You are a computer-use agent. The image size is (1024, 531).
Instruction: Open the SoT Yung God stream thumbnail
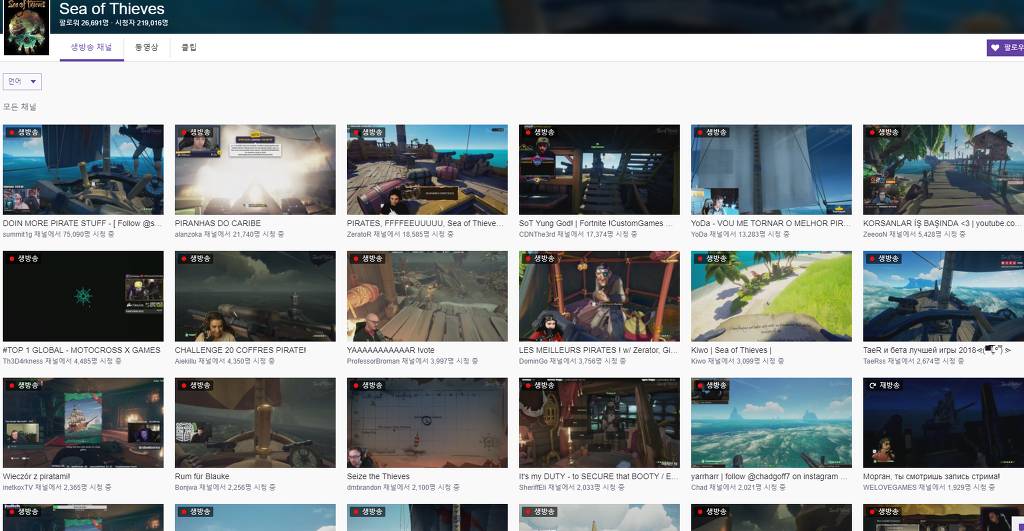click(x=600, y=170)
